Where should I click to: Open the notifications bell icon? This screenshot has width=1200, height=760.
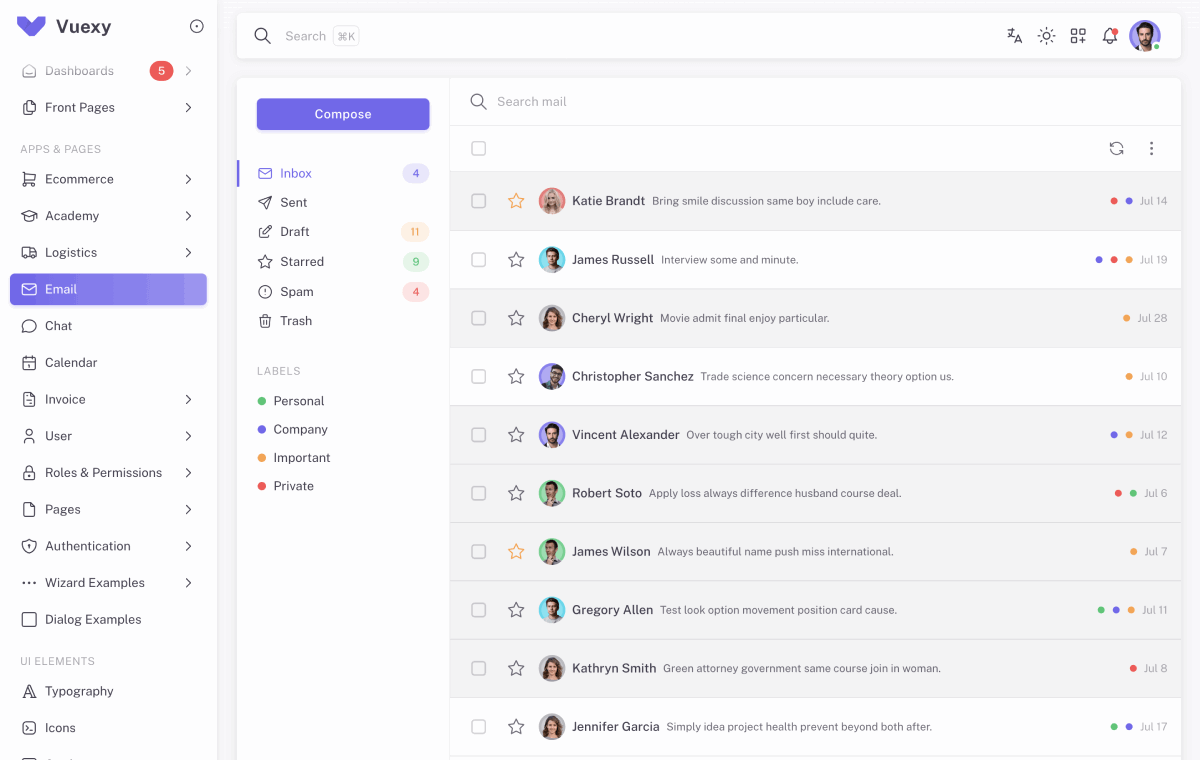point(1110,35)
